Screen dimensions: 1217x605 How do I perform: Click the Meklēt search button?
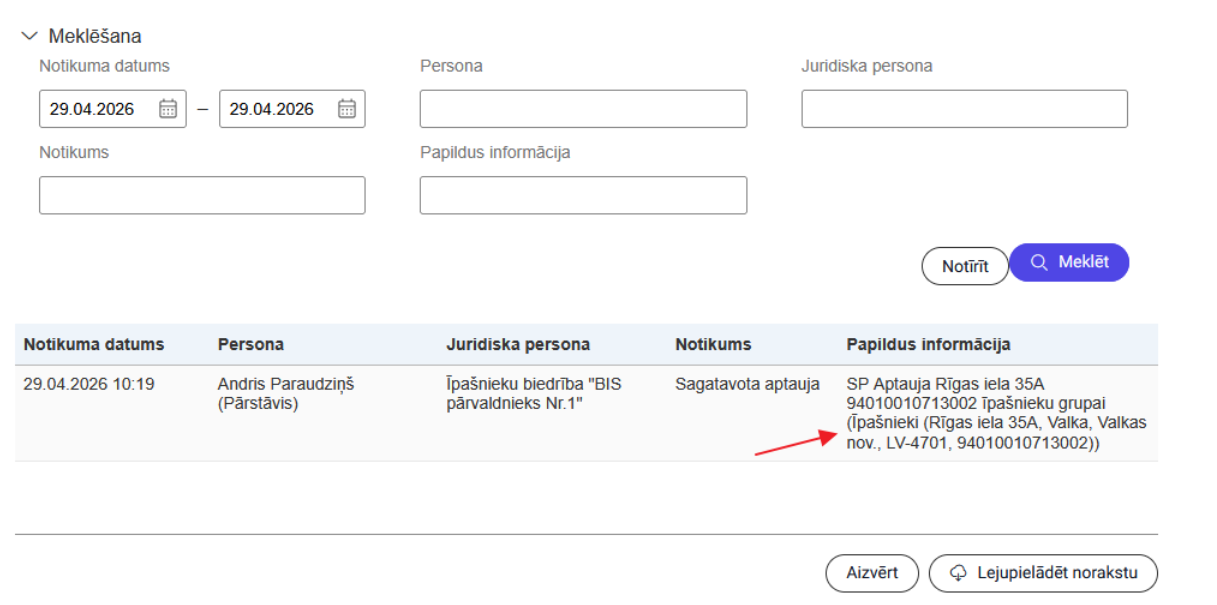(x=1069, y=262)
